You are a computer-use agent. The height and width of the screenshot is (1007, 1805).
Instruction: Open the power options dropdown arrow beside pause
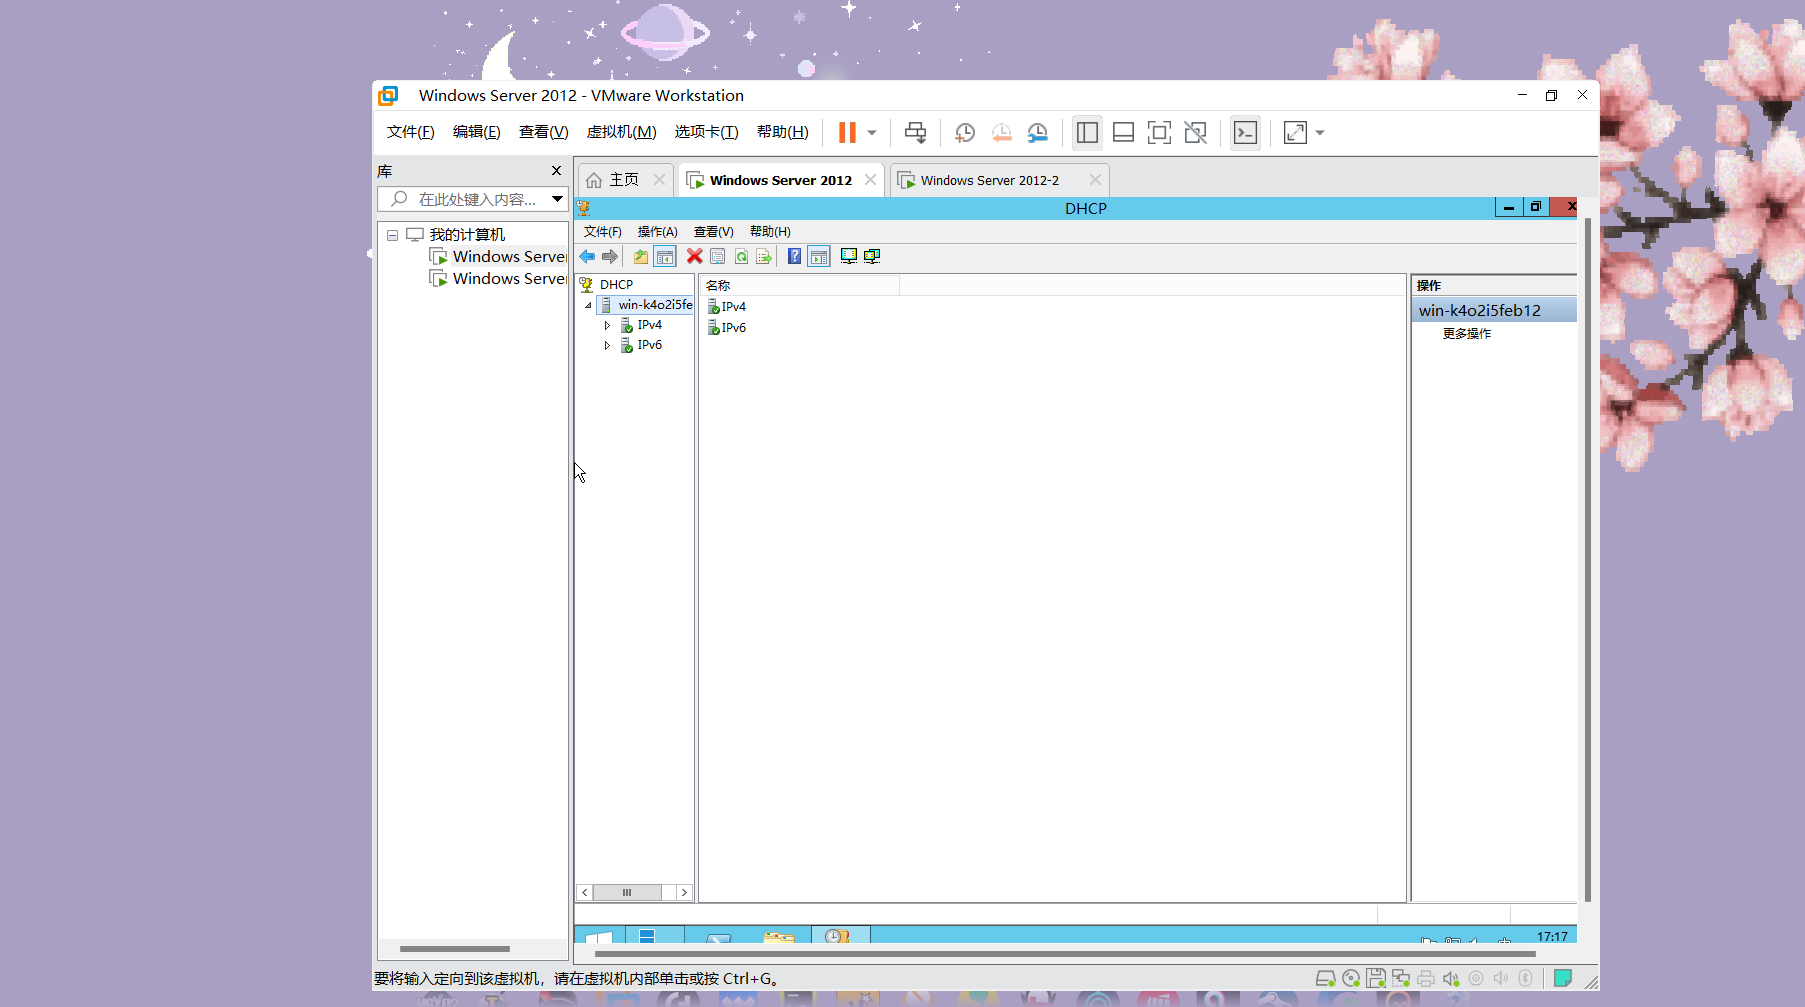click(872, 133)
